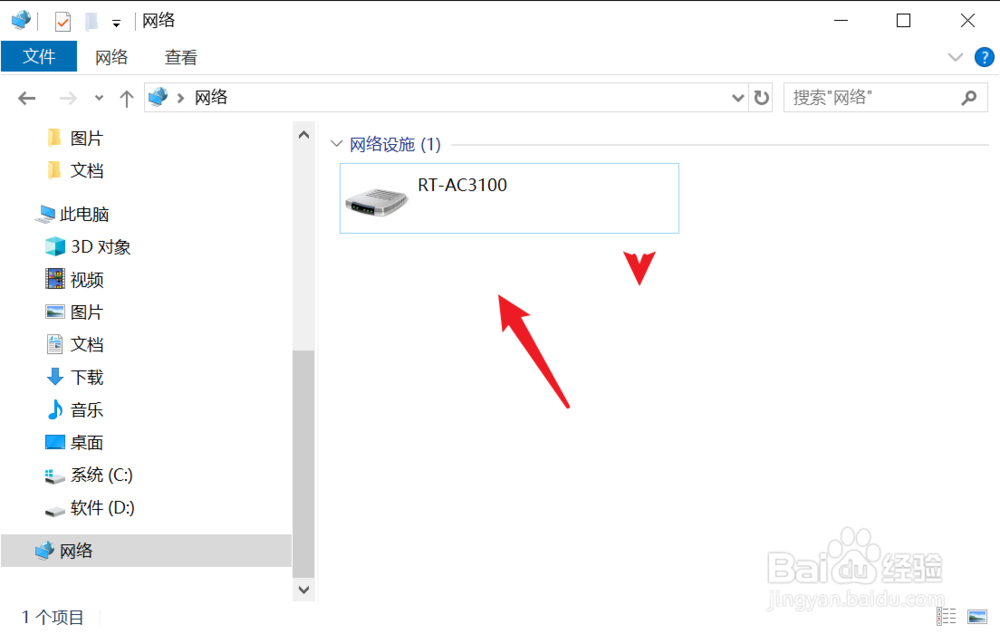Click the search magnifier icon
The height and width of the screenshot is (634, 1000).
pyautogui.click(x=969, y=98)
